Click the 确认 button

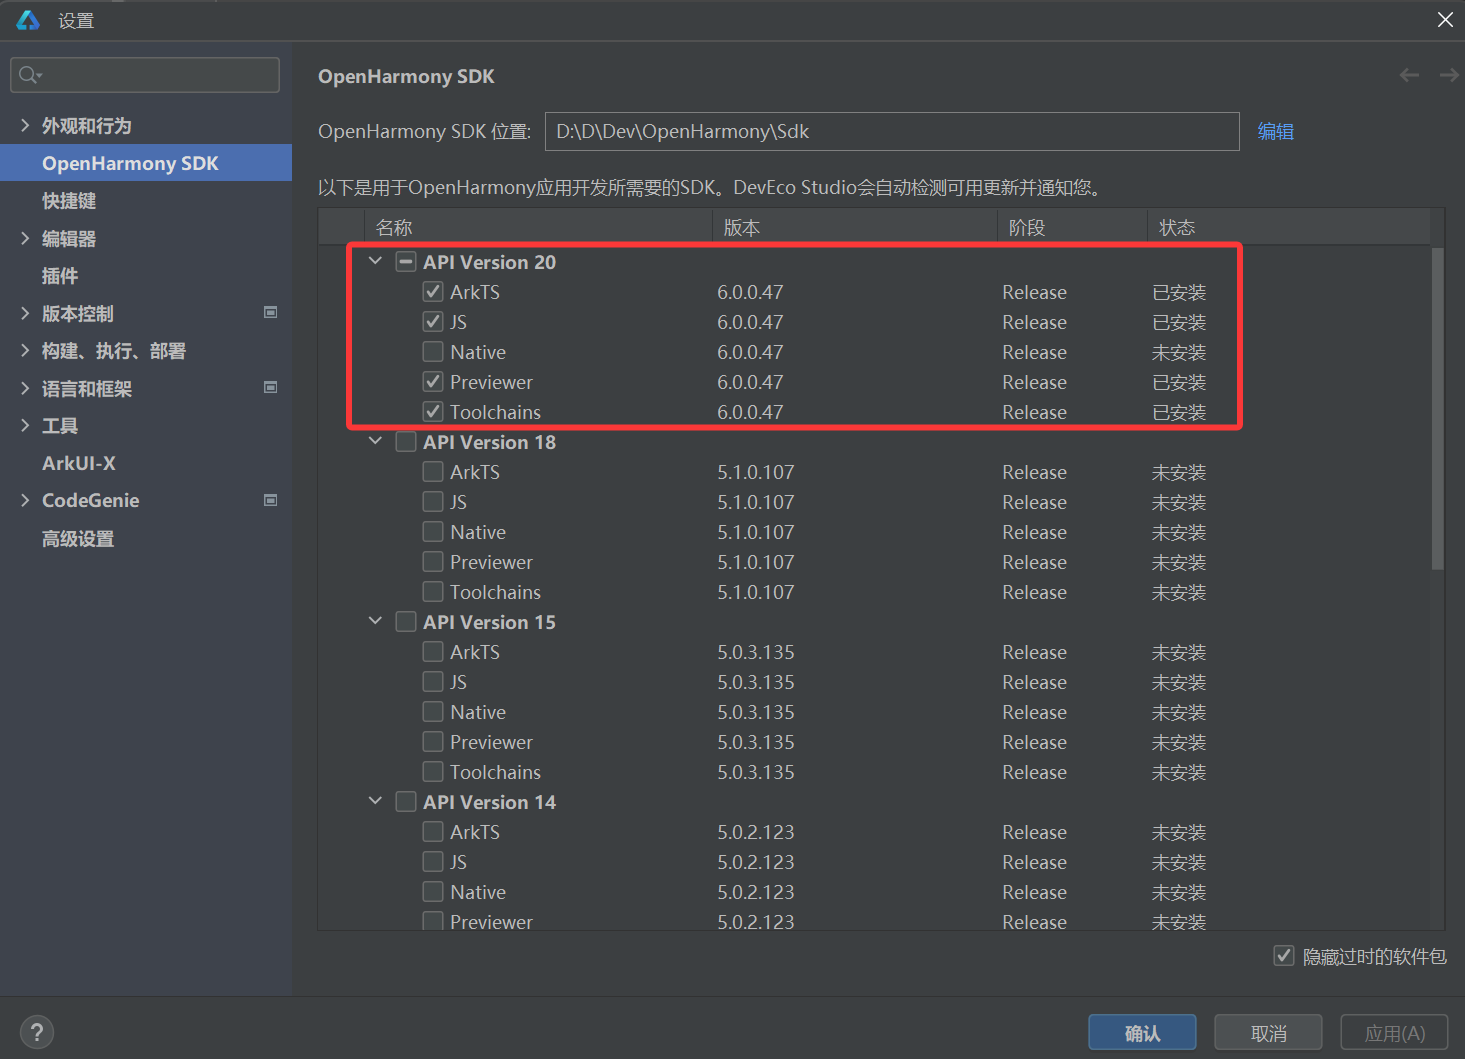pos(1142,1033)
